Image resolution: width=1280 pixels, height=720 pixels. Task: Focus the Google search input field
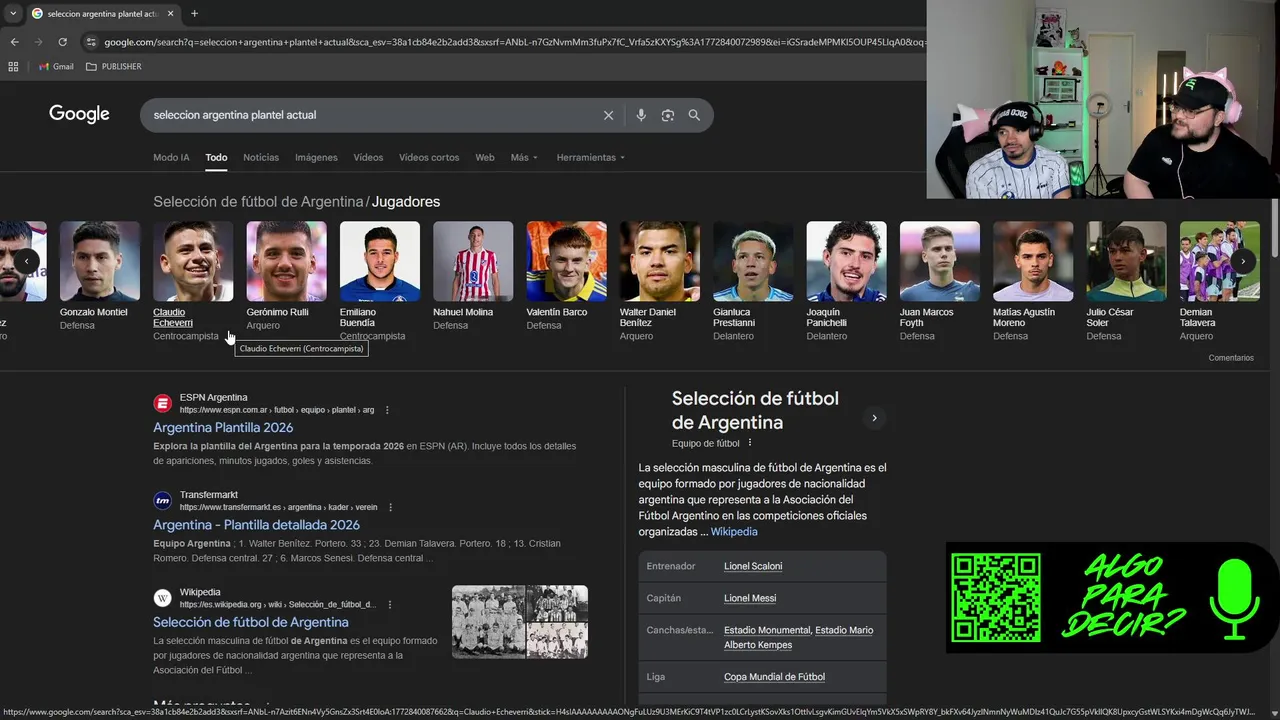pyautogui.click(x=372, y=115)
